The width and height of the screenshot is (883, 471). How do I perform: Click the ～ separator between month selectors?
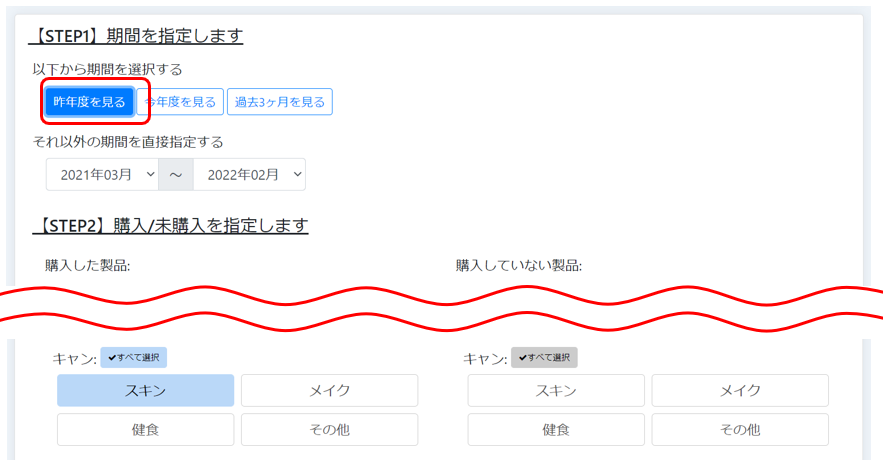(176, 174)
